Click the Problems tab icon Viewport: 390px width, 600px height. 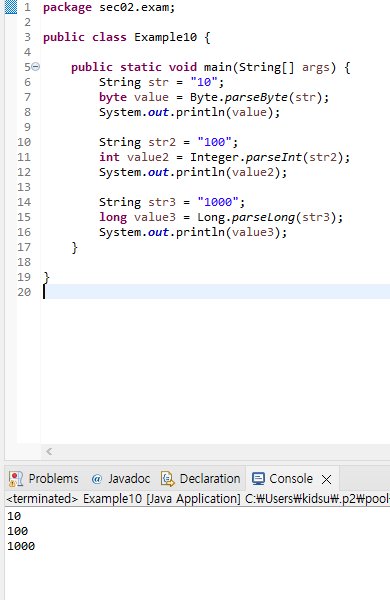(16, 479)
